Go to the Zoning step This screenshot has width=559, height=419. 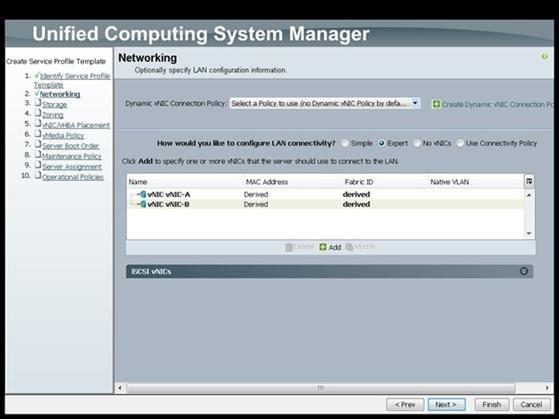[53, 115]
